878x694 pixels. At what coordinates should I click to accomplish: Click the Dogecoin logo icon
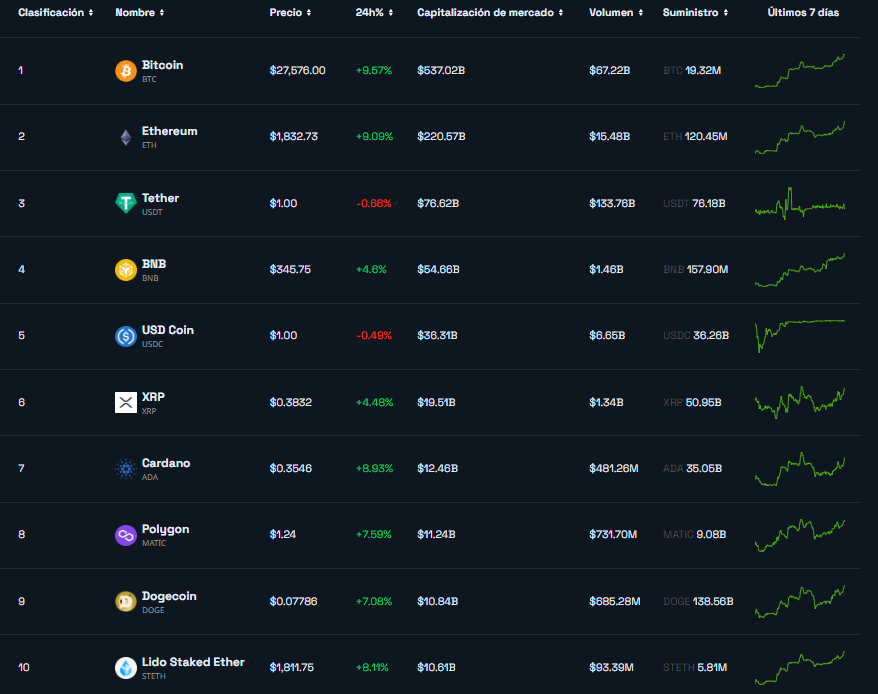click(x=125, y=602)
